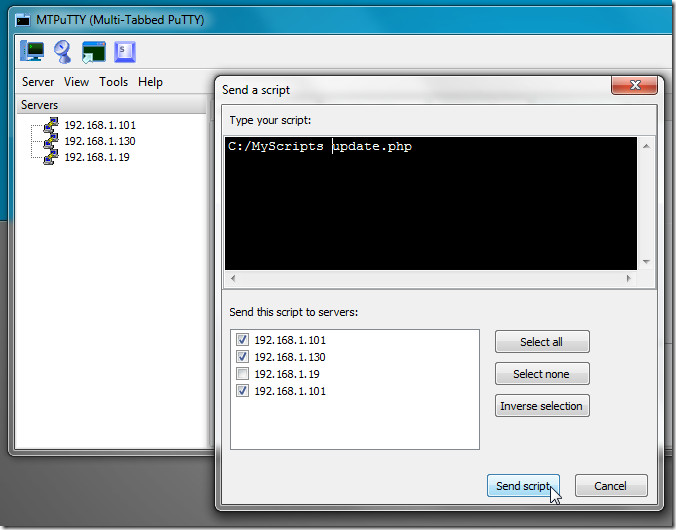676x530 pixels.
Task: Click the script area scroll down arrow
Action: 646,261
